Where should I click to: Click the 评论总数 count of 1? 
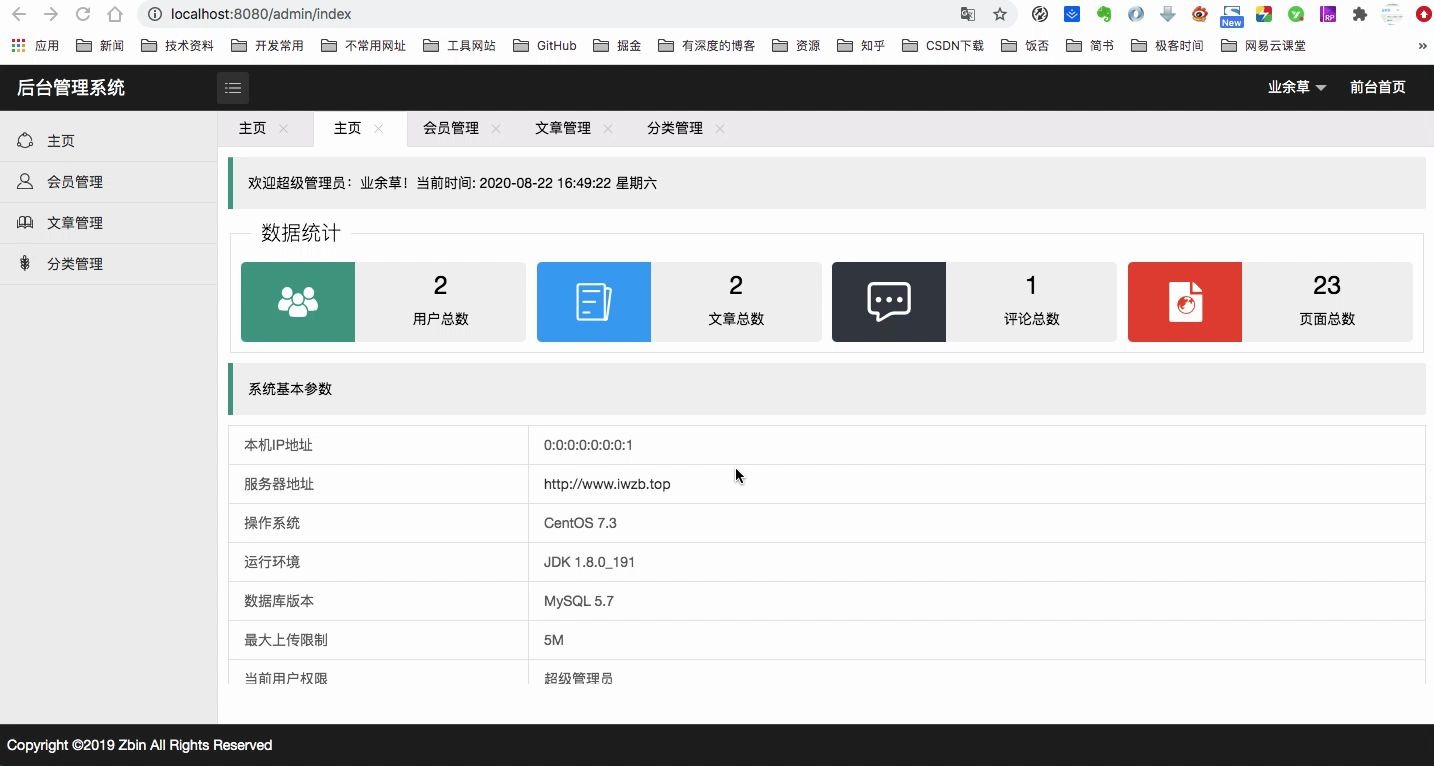(1031, 286)
